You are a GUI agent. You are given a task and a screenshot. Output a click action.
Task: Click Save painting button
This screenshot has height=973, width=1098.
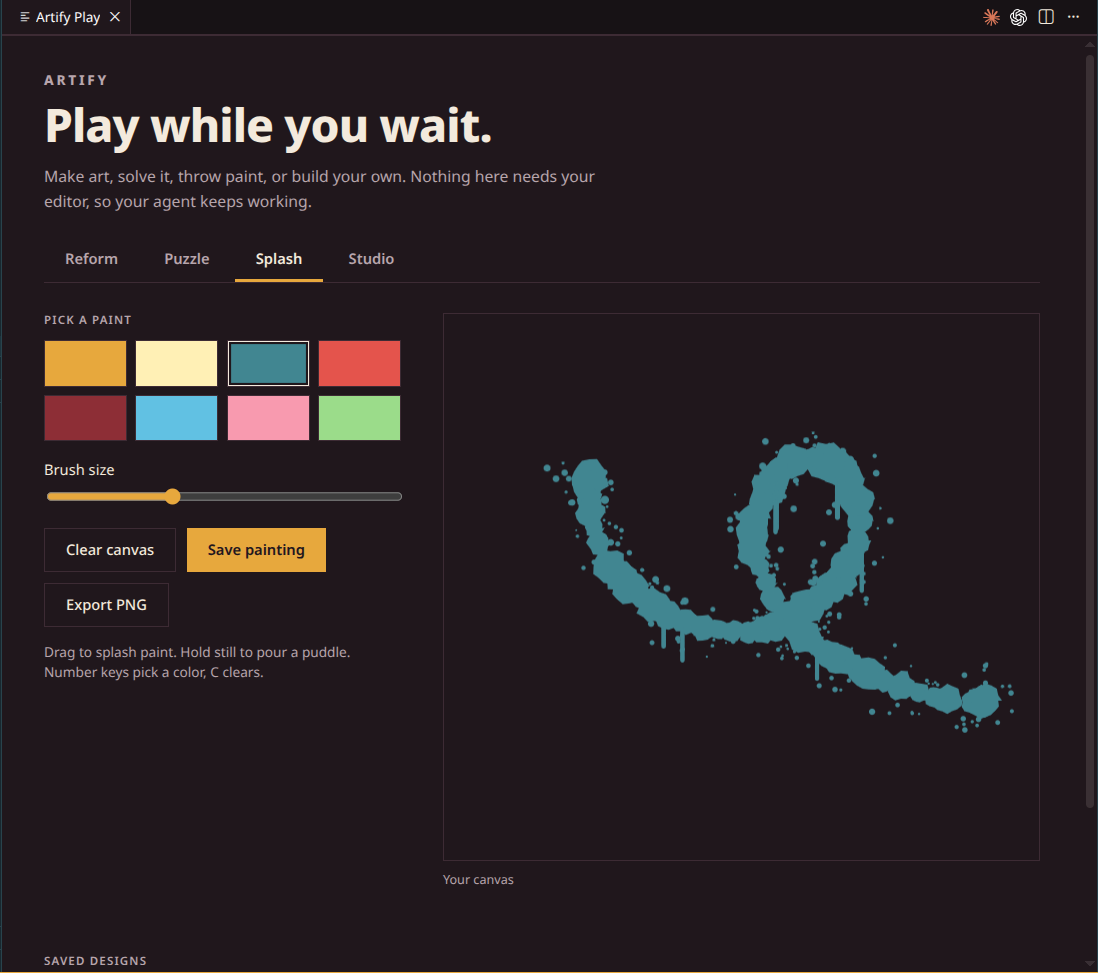click(x=256, y=550)
